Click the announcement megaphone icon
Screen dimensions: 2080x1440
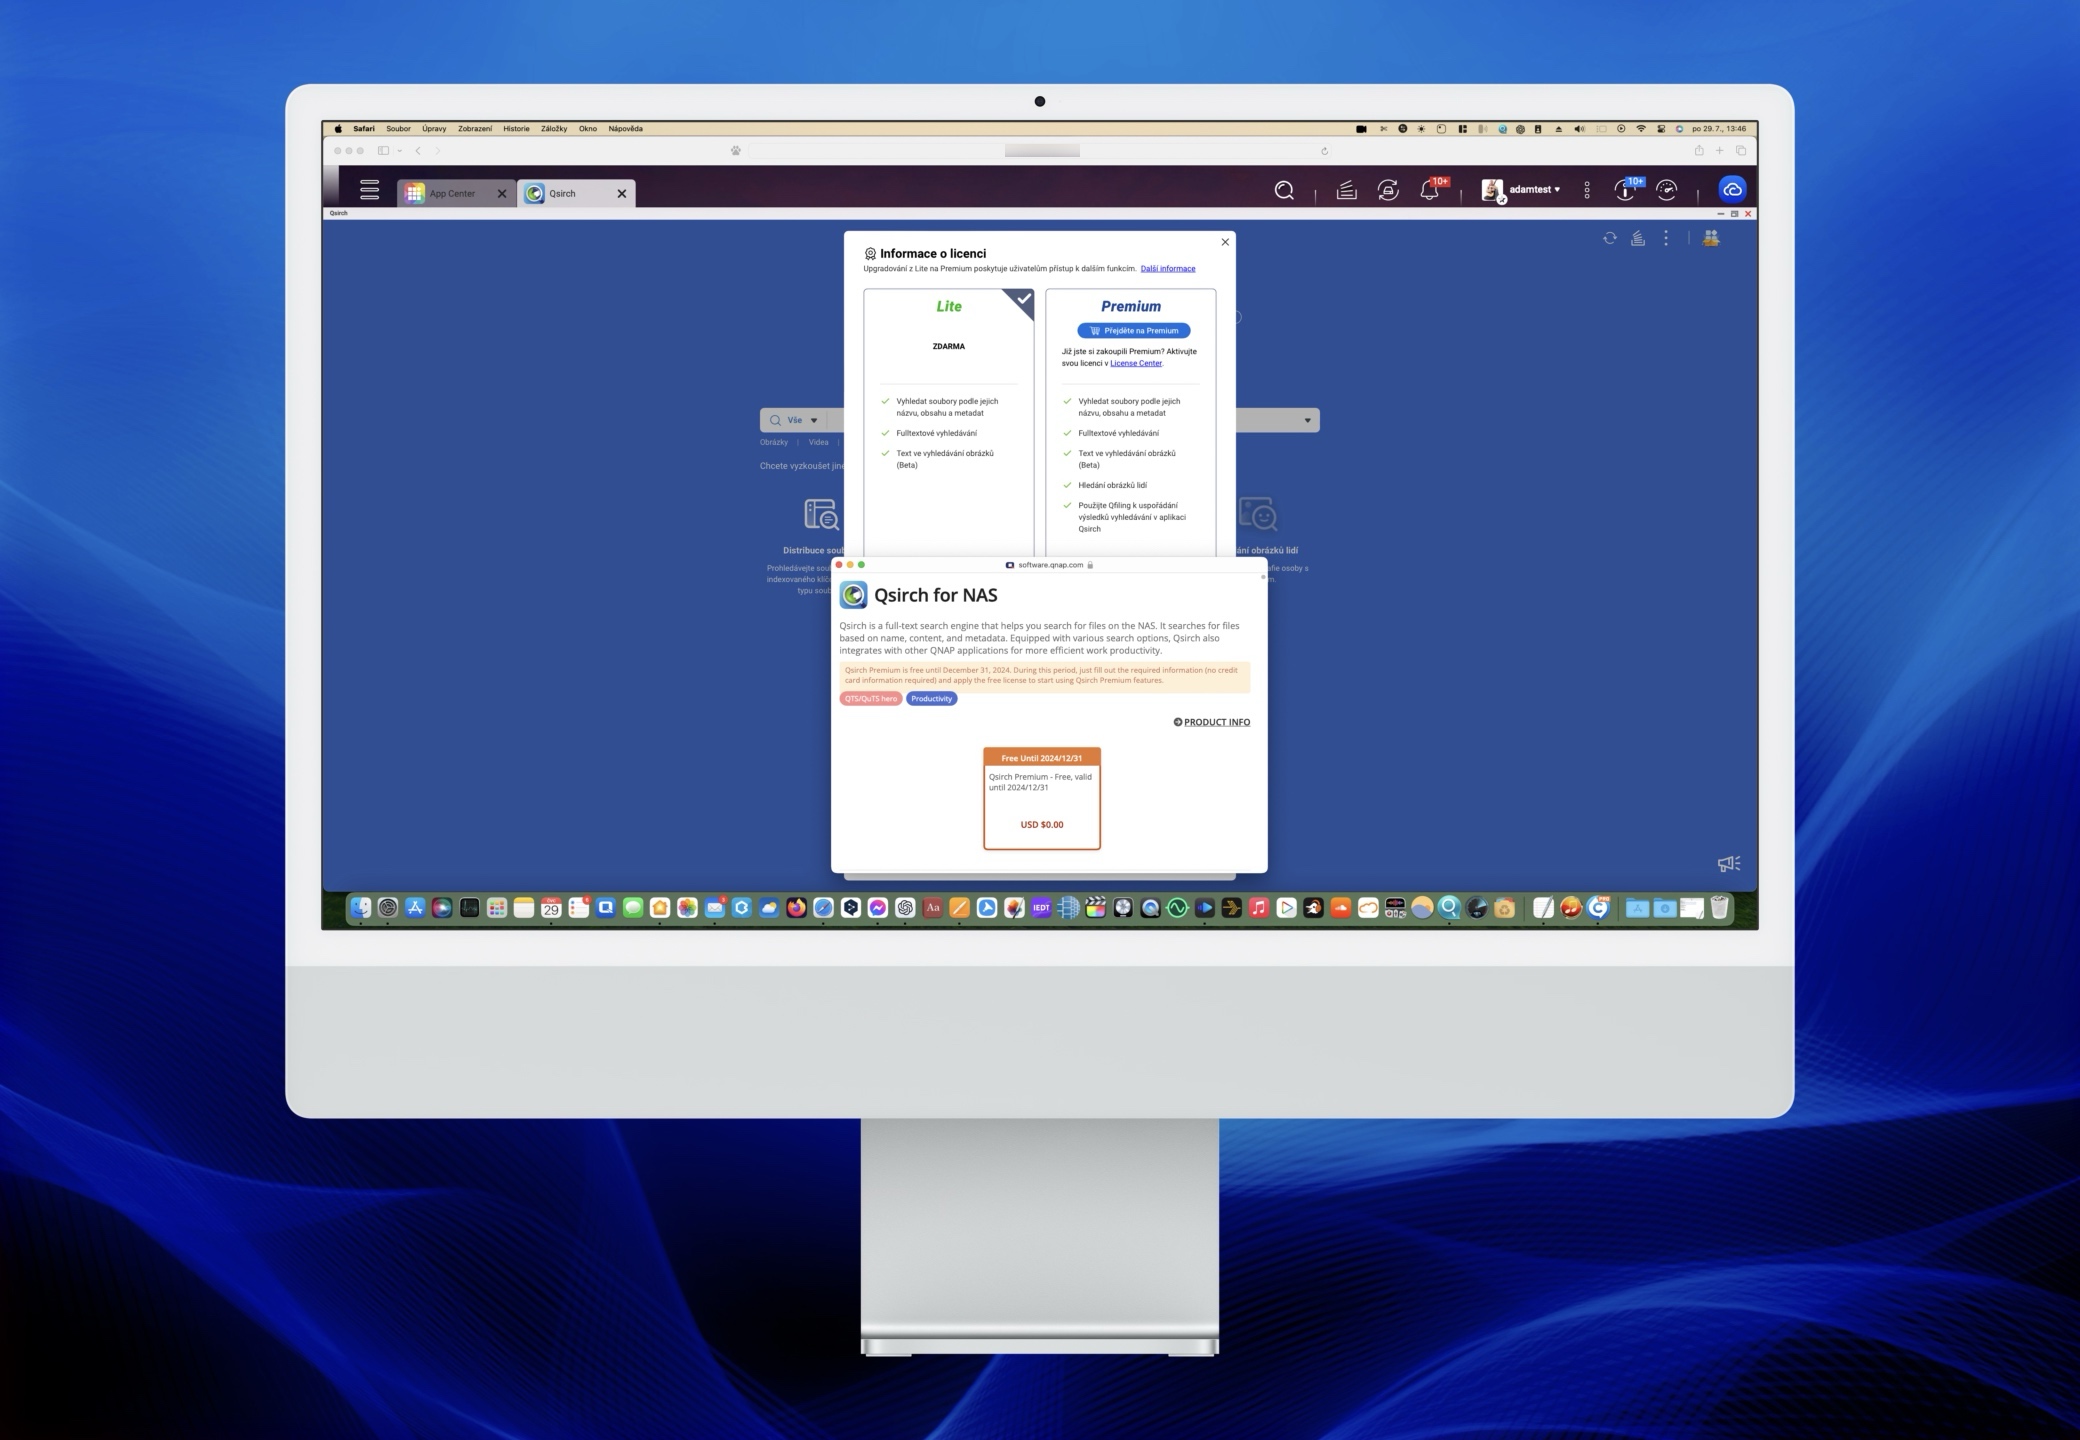[1728, 863]
